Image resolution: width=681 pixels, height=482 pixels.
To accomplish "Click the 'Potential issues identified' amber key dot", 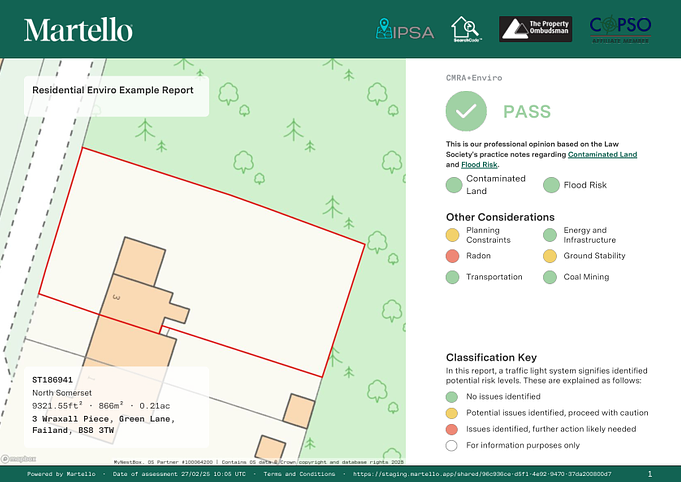I will pos(452,413).
